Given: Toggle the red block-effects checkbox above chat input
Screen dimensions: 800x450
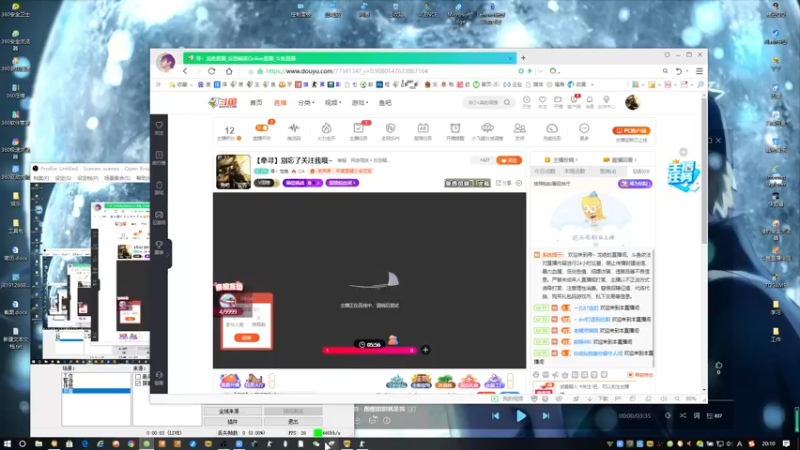Looking at the screenshot, I should click(630, 374).
